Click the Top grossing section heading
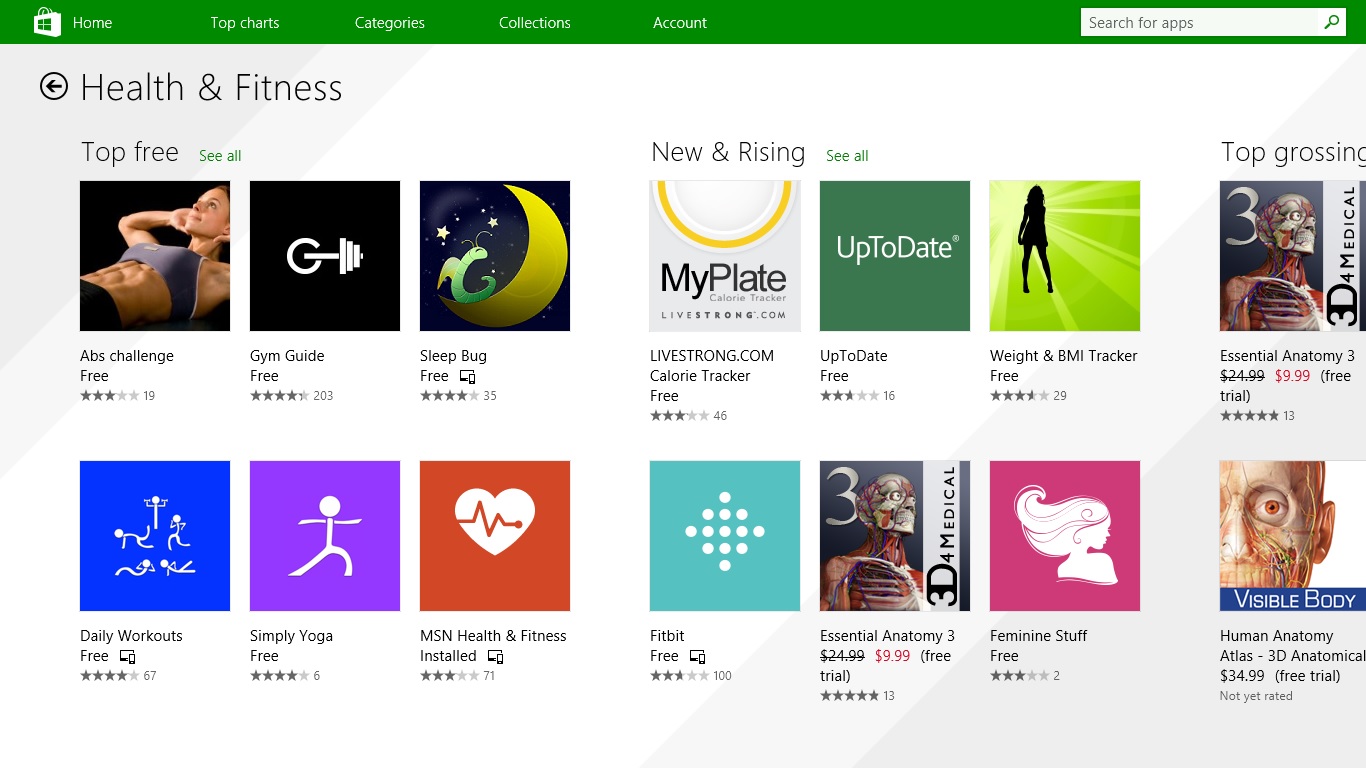This screenshot has height=768, width=1366. [x=1293, y=152]
